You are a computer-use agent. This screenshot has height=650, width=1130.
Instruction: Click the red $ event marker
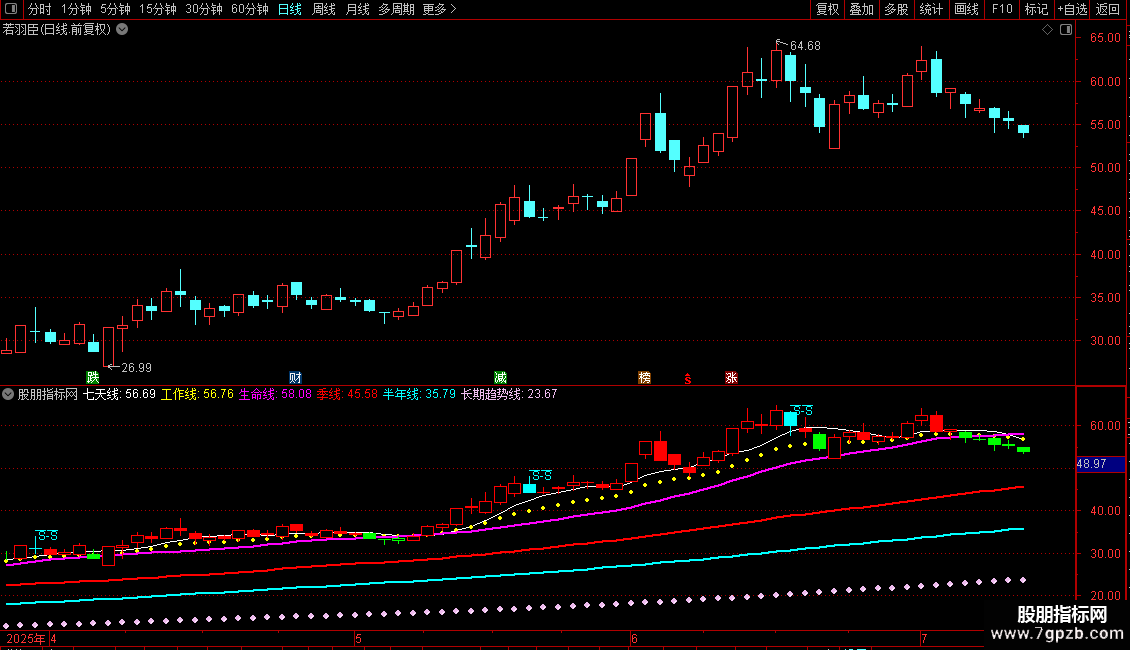click(688, 378)
